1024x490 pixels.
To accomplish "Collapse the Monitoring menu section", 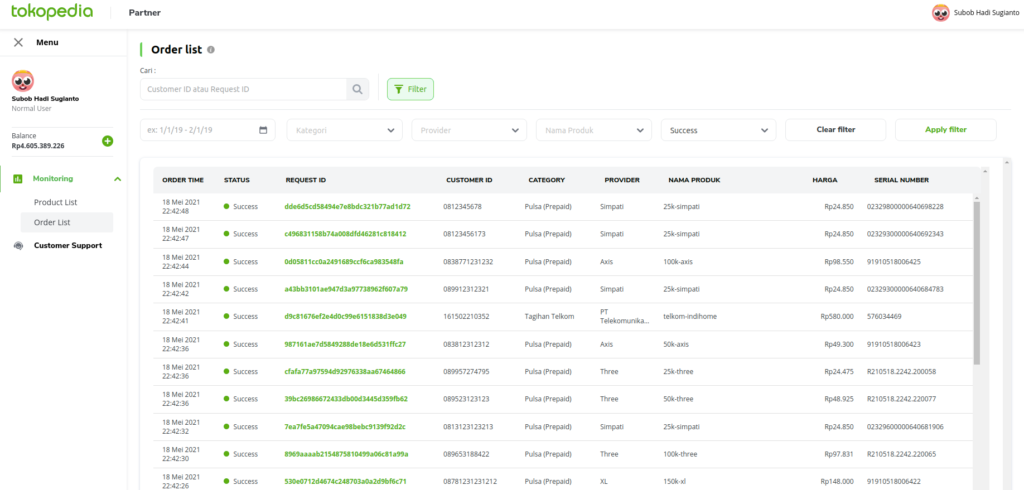I will 117,179.
